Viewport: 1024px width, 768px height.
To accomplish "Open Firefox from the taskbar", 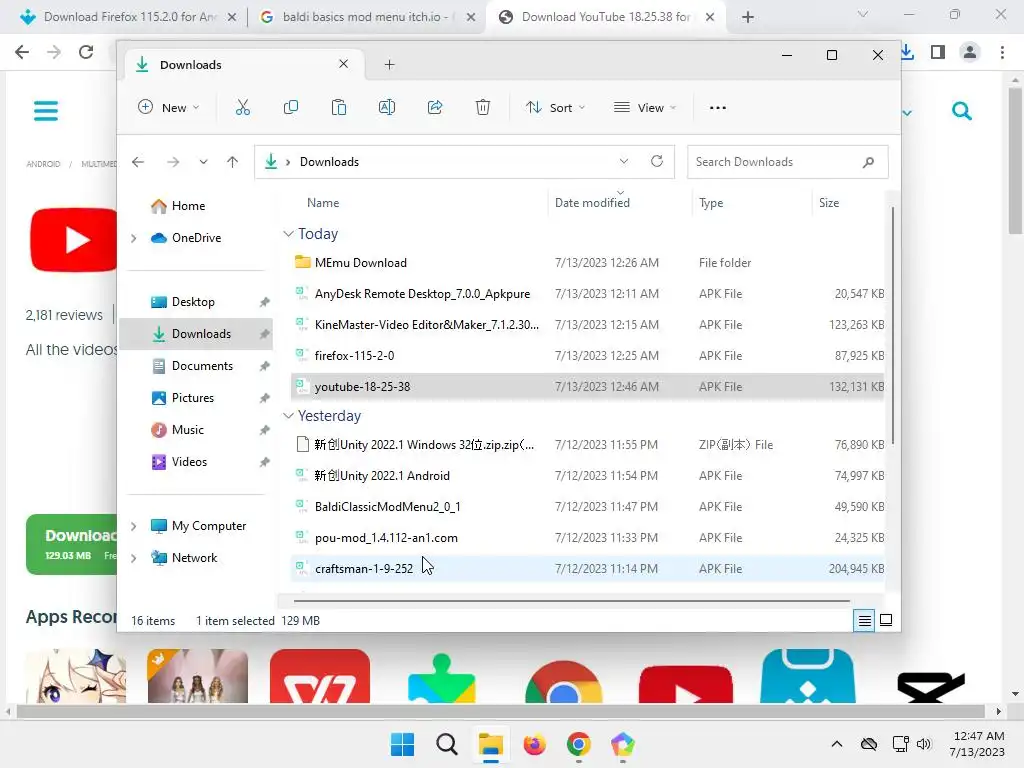I will coord(534,744).
